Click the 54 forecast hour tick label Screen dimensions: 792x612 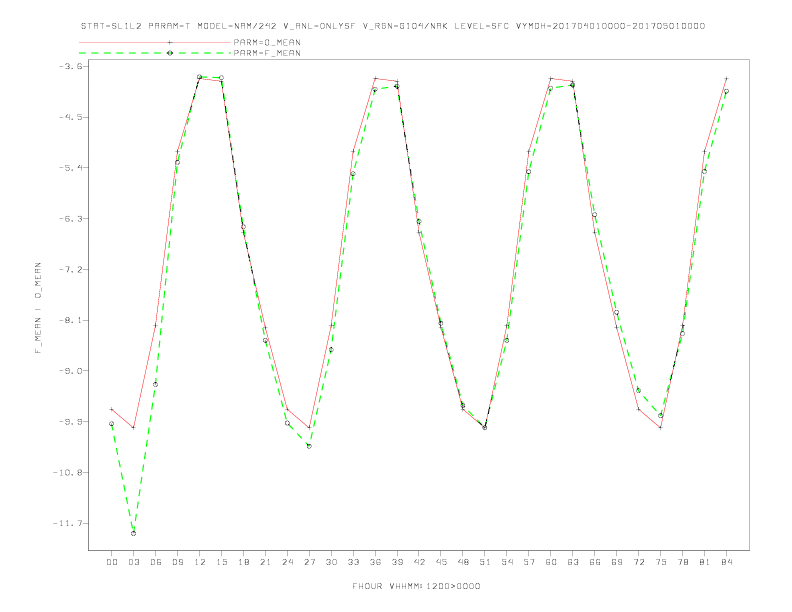point(507,562)
